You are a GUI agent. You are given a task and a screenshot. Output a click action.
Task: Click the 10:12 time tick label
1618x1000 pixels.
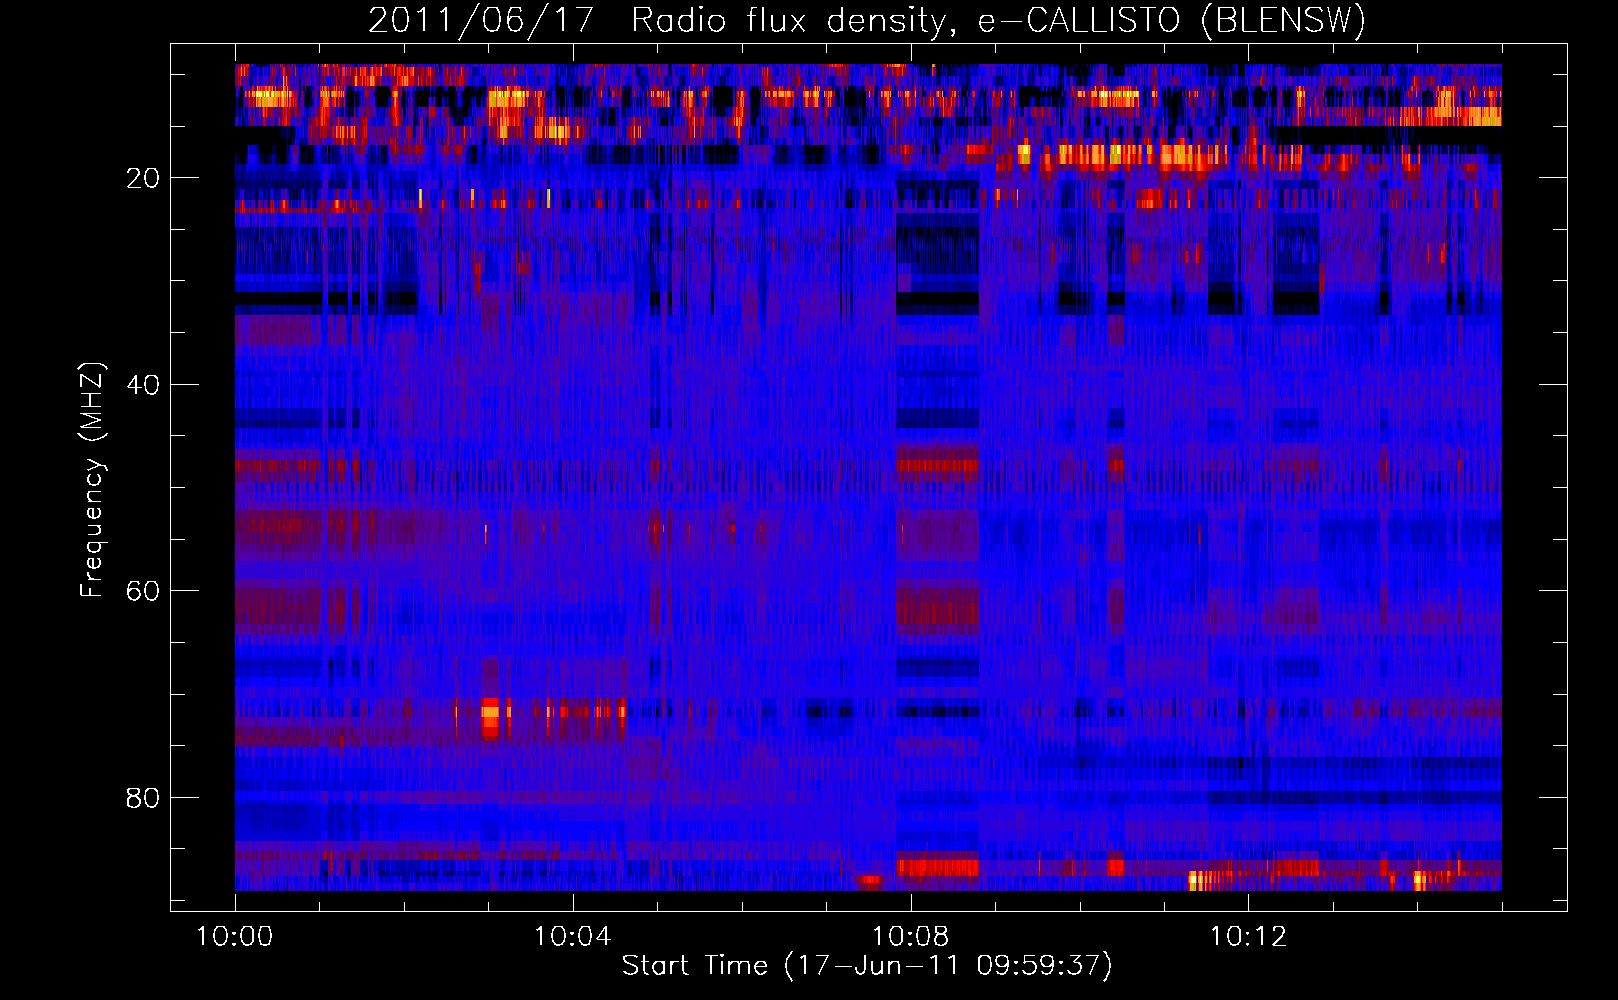(1248, 937)
